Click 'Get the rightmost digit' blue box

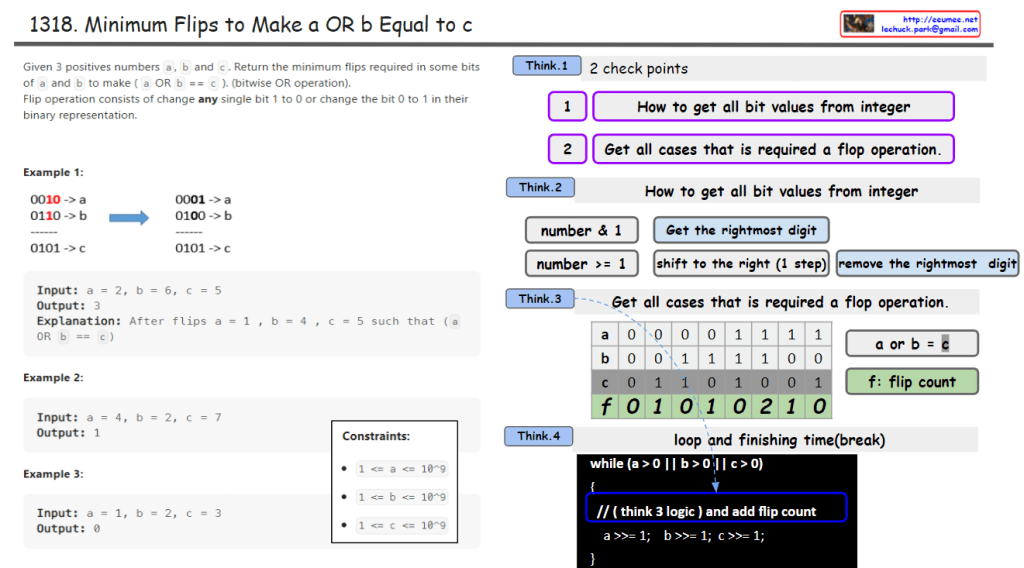pos(741,231)
